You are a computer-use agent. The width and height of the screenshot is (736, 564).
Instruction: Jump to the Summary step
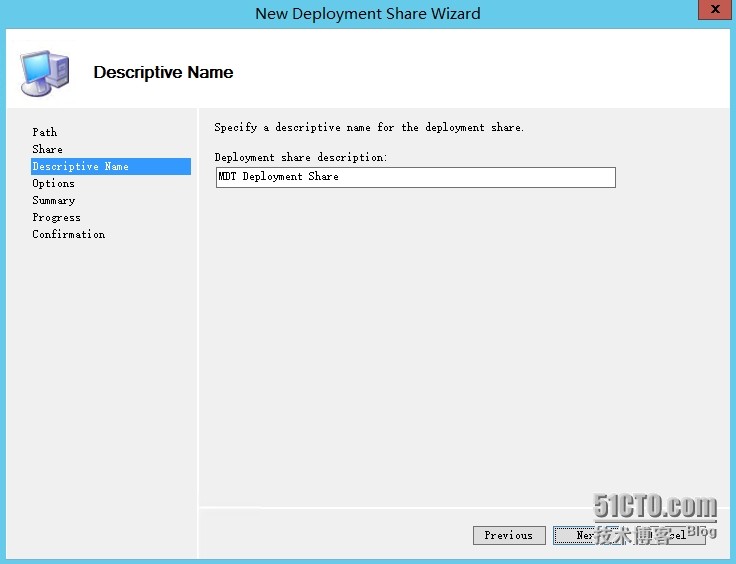point(54,200)
